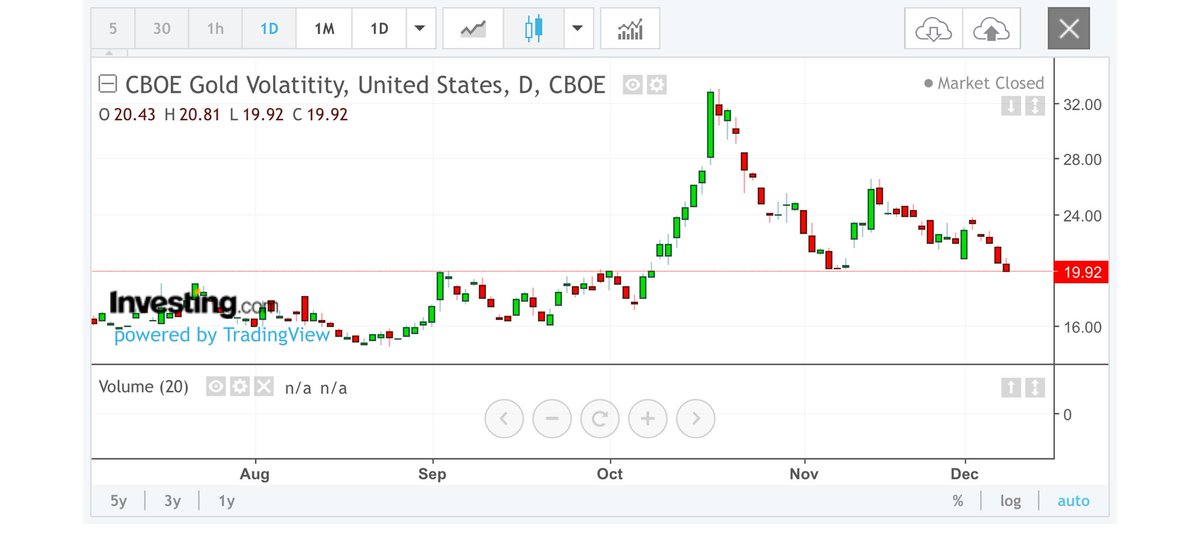Toggle visibility of the Volume indicator
The width and height of the screenshot is (1200, 554).
tap(216, 387)
